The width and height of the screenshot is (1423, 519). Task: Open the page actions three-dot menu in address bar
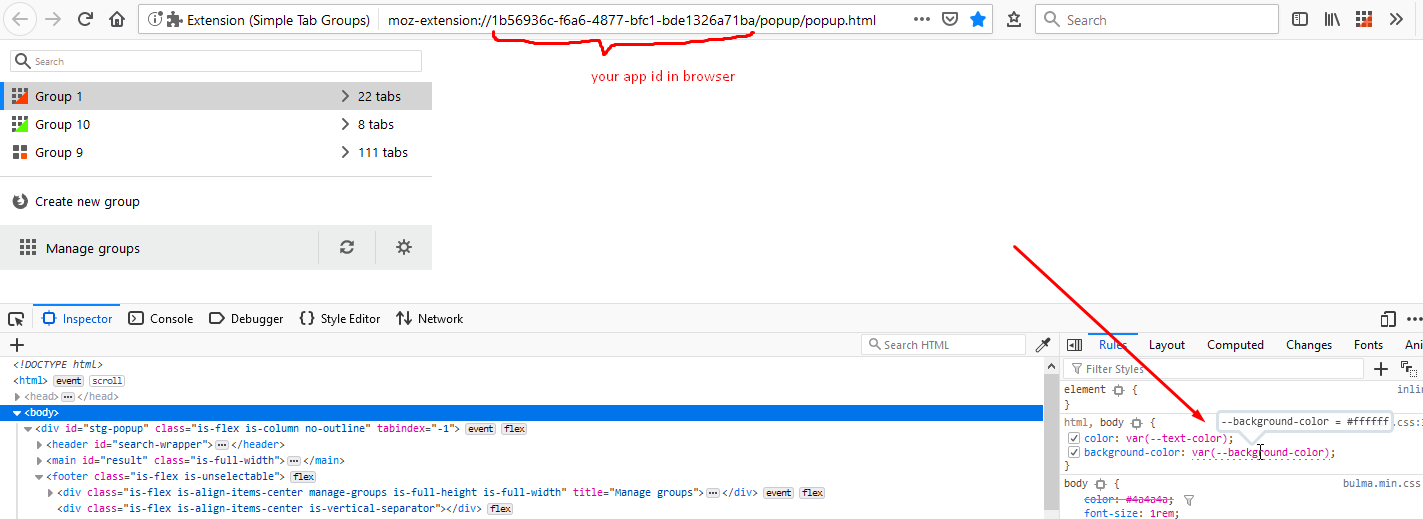[922, 19]
